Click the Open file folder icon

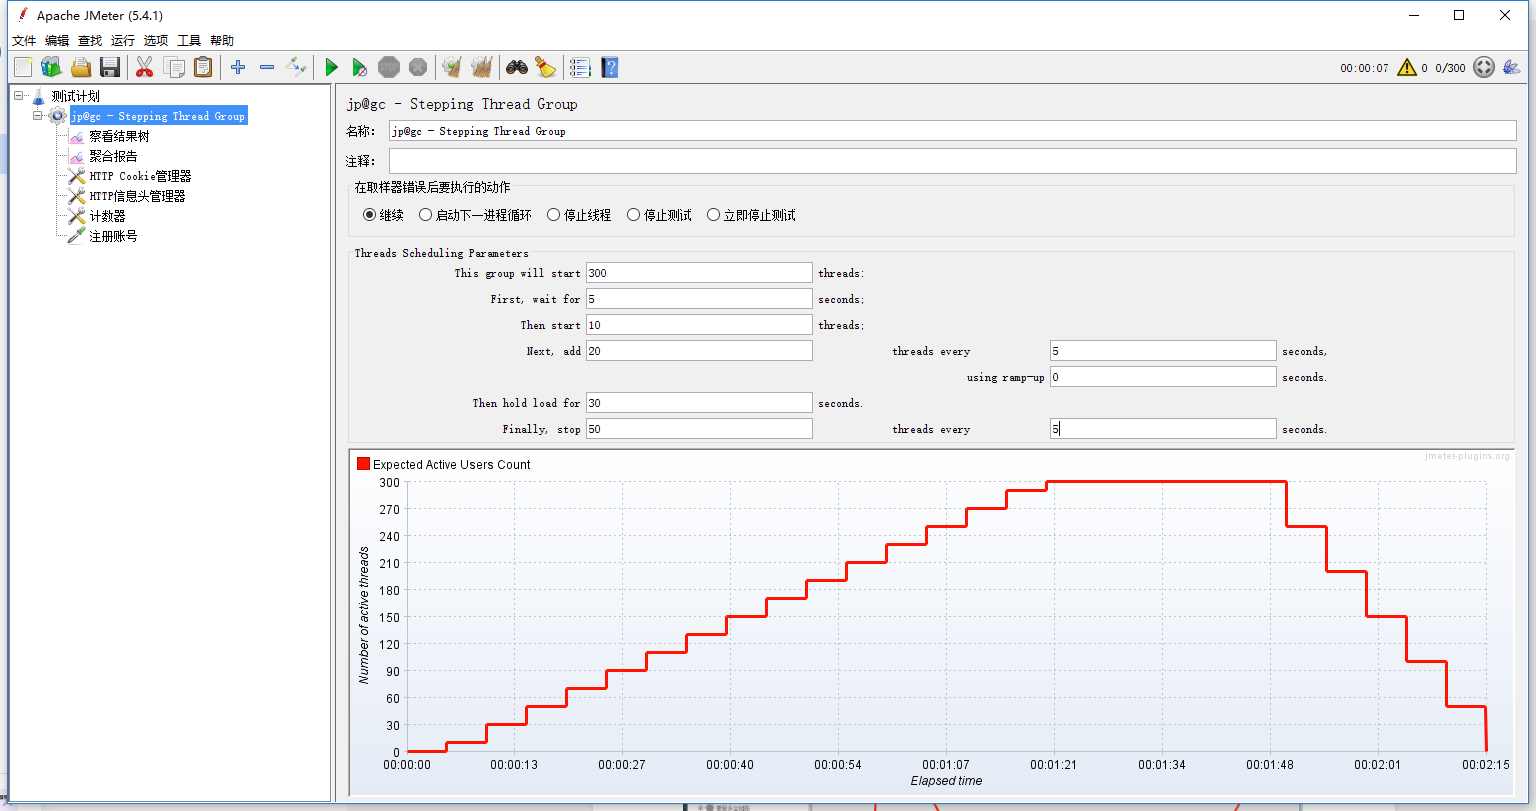click(81, 67)
